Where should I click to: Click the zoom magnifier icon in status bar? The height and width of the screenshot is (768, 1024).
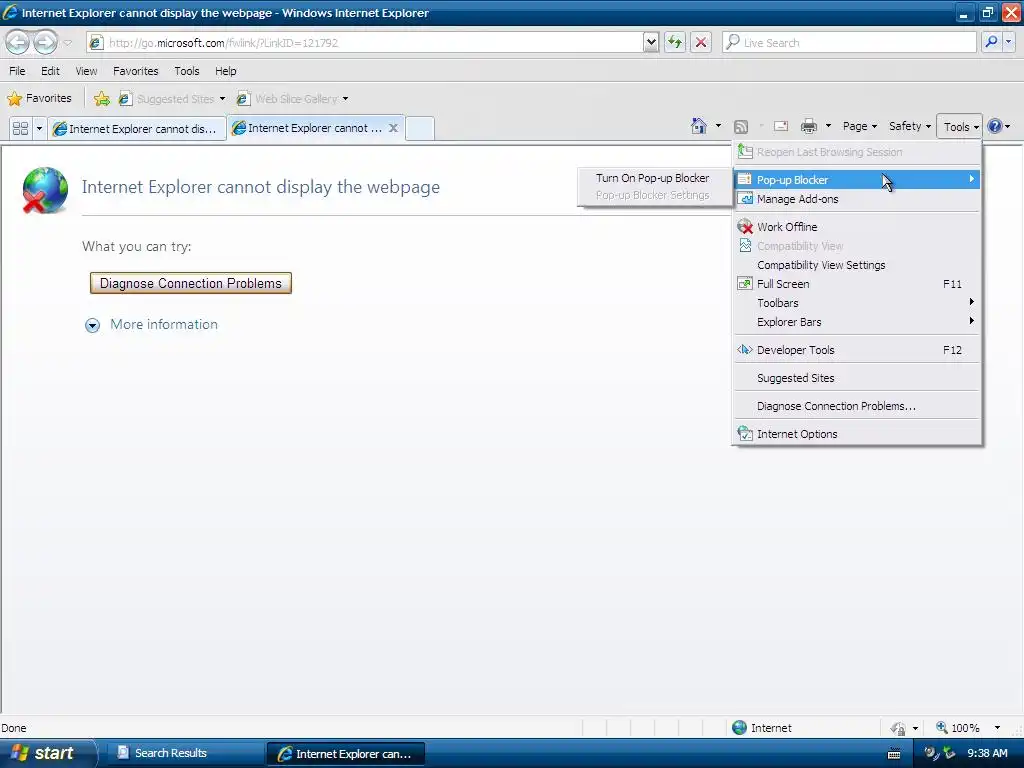[x=942, y=727]
